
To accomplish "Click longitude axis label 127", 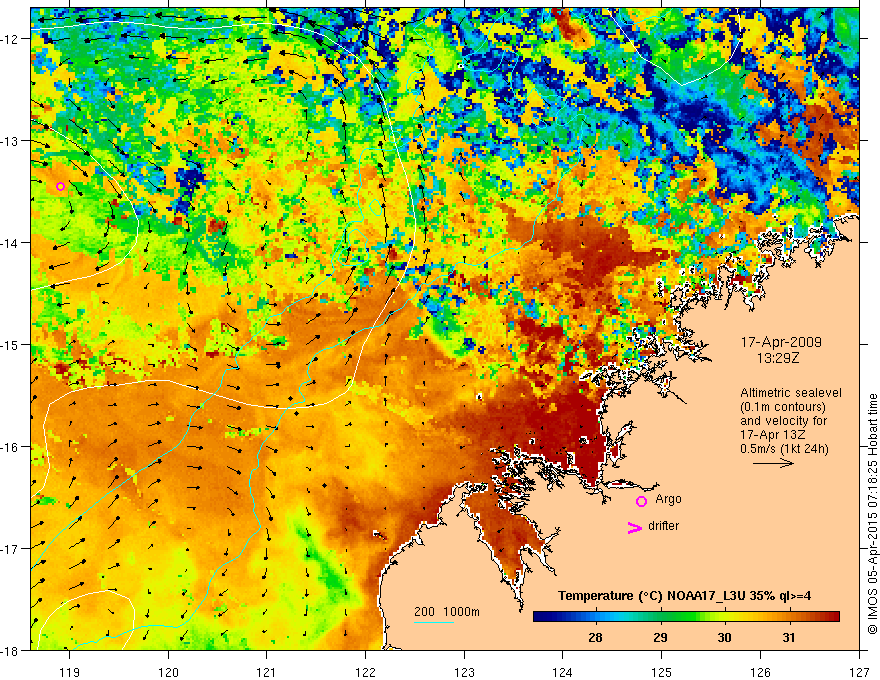I will tap(859, 672).
